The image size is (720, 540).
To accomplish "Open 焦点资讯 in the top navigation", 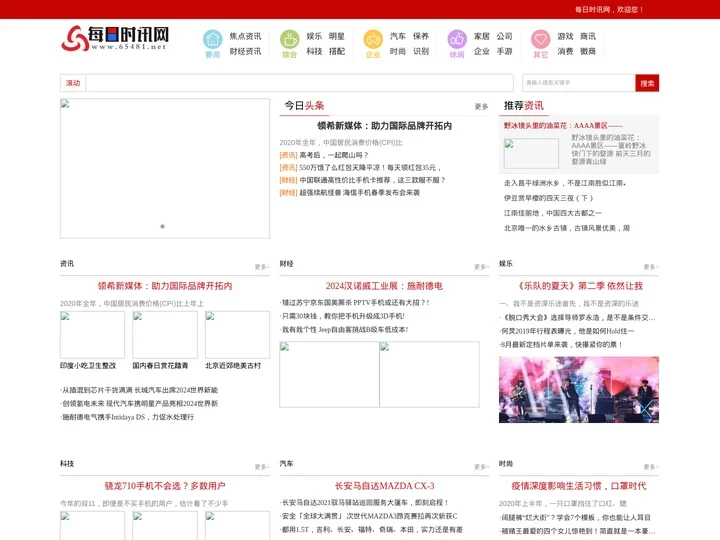I will coord(245,36).
